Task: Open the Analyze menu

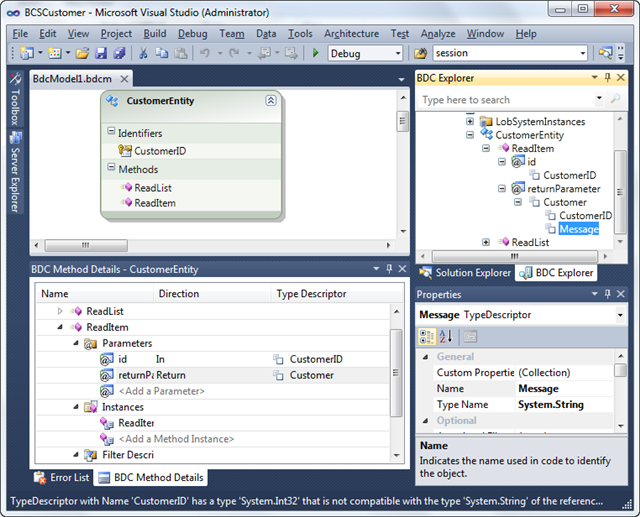Action: coord(438,34)
